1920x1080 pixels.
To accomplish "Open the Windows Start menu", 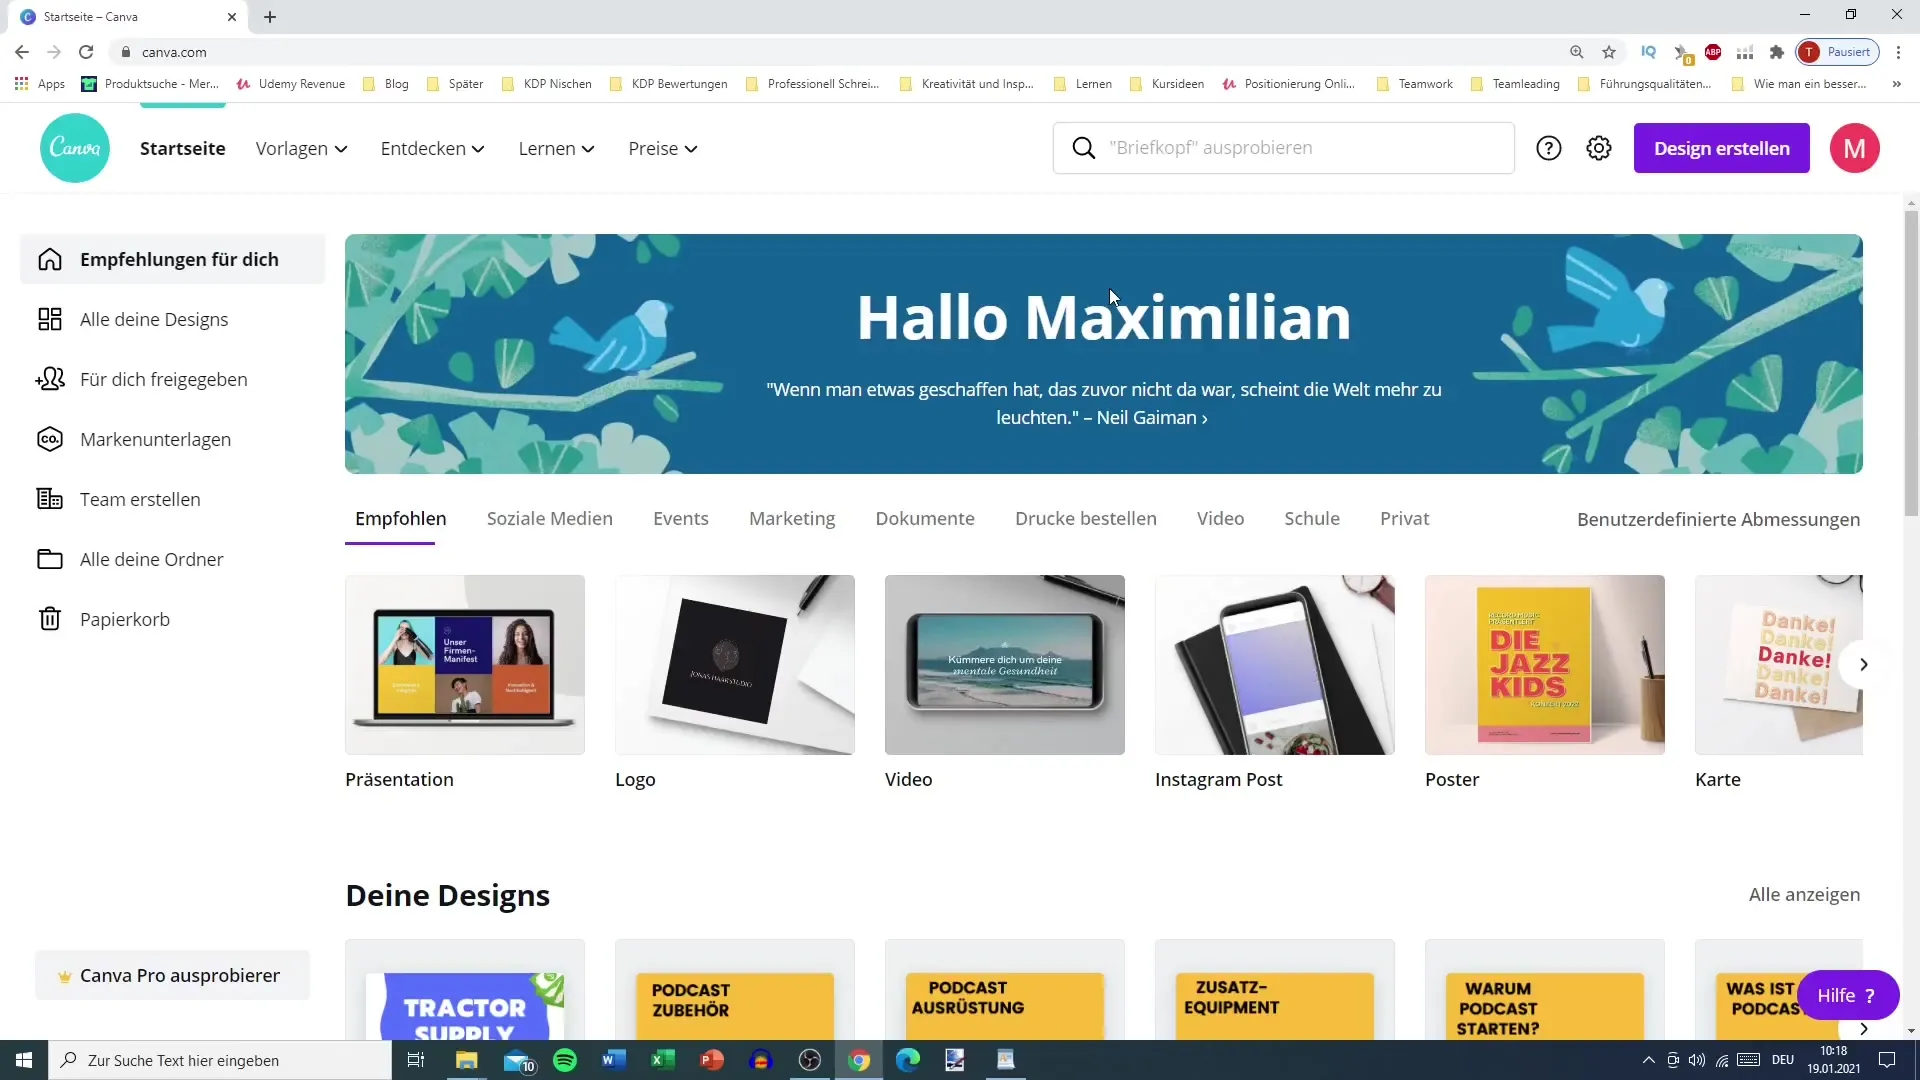I will pos(24,1060).
